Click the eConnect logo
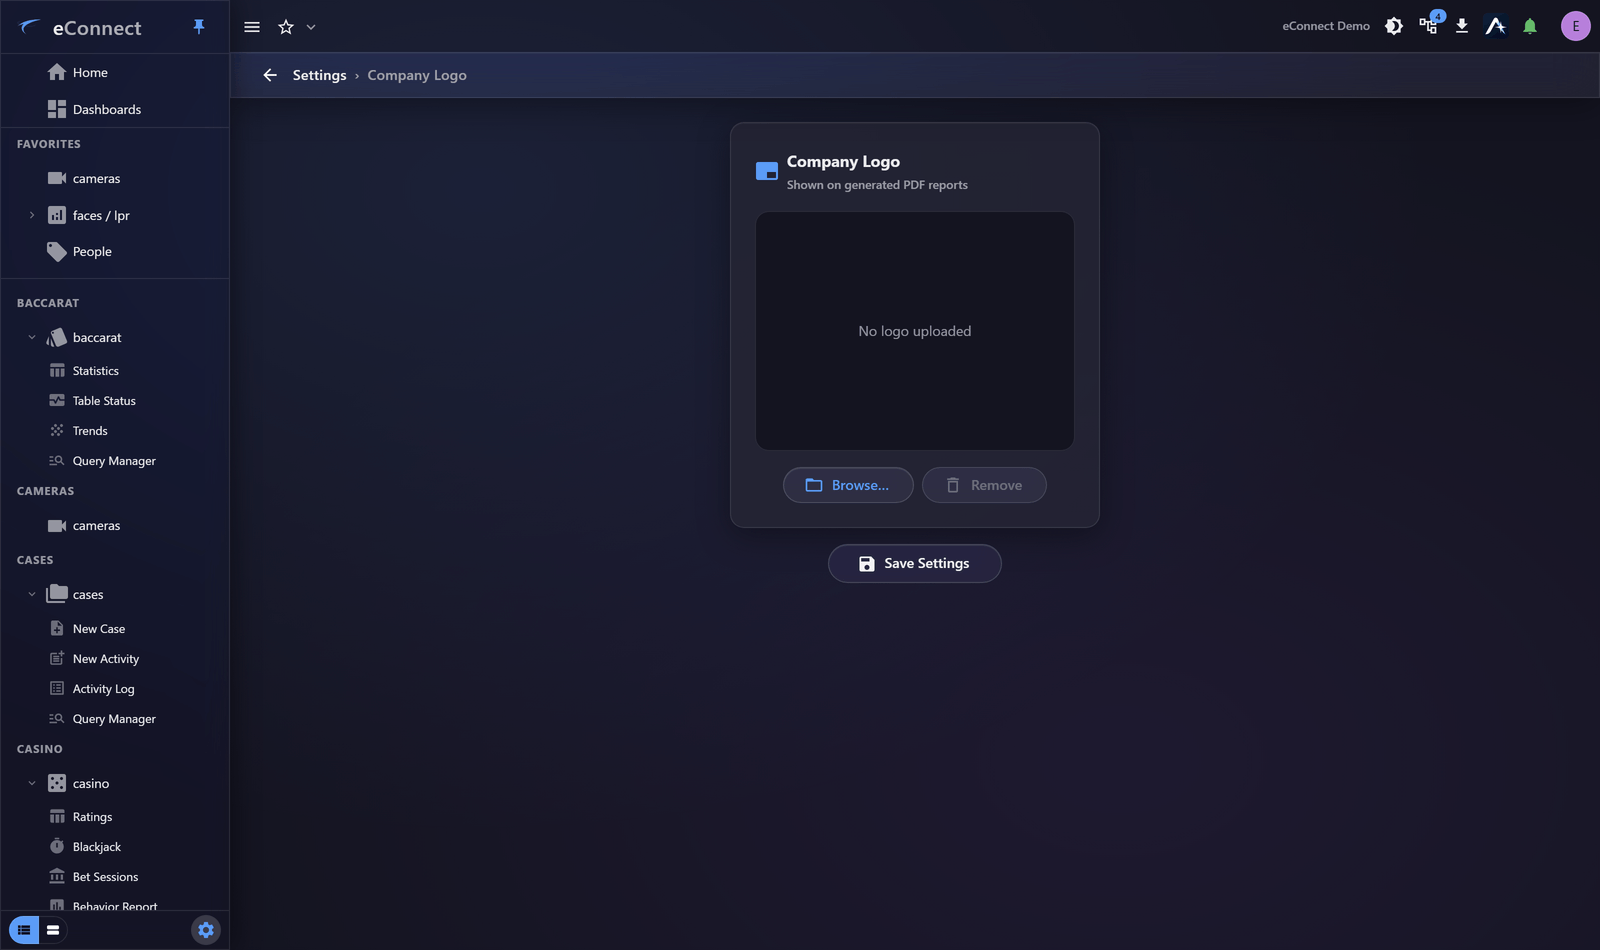 coord(80,28)
